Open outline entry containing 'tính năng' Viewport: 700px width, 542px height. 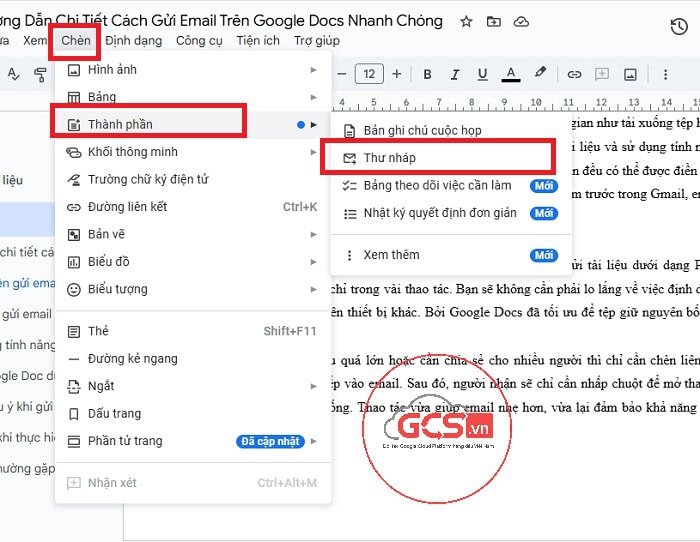click(x=28, y=345)
